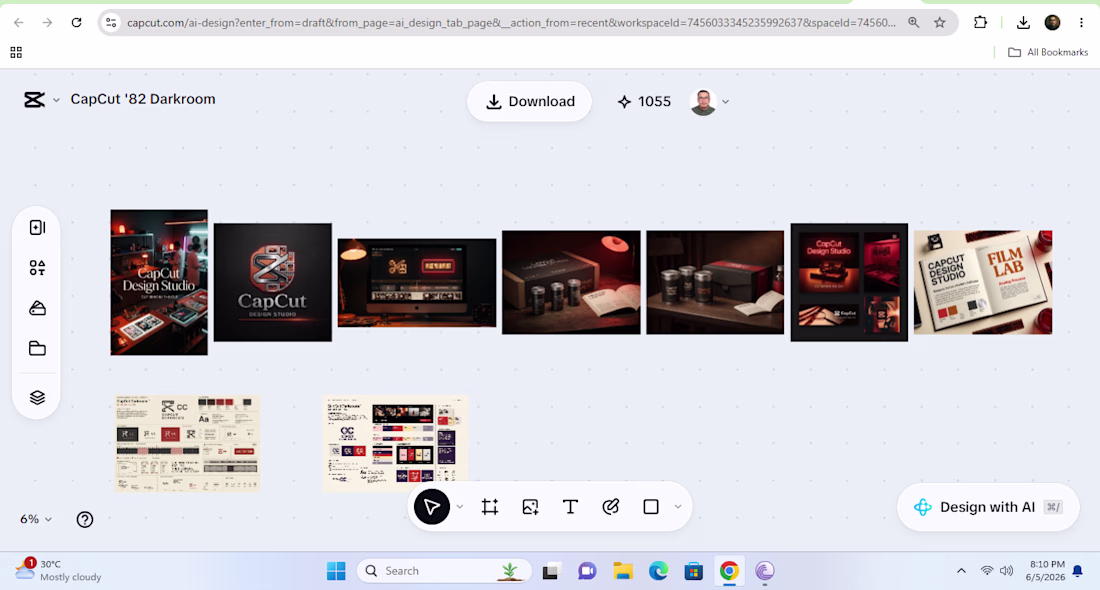Click the Windows taskbar Search box
Viewport: 1100px width, 590px height.
coord(444,571)
